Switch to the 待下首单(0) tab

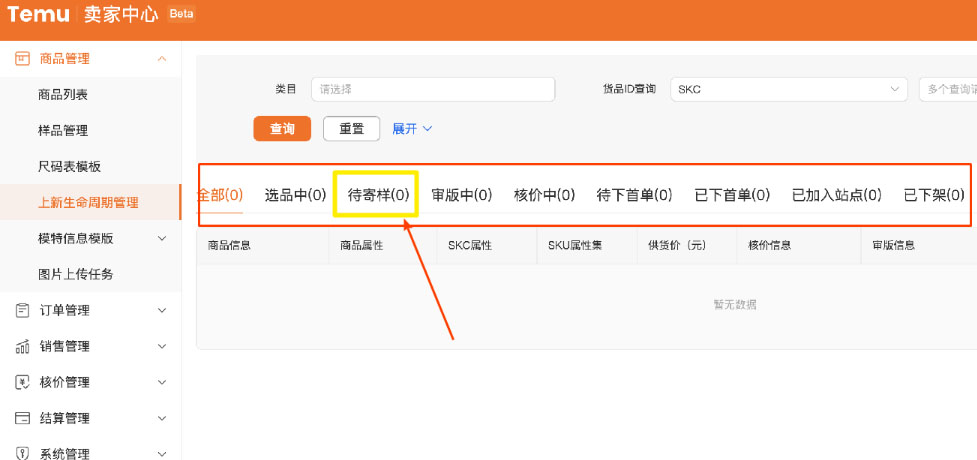point(634,195)
